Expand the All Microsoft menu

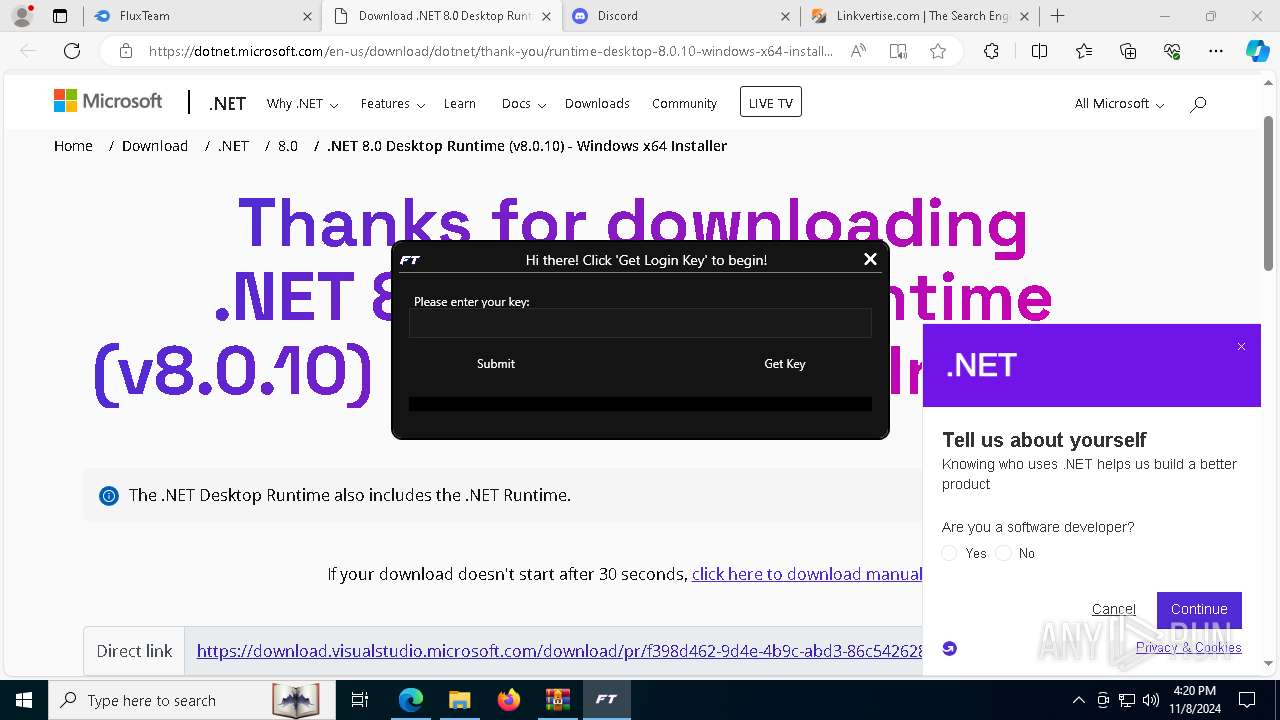coord(1119,104)
